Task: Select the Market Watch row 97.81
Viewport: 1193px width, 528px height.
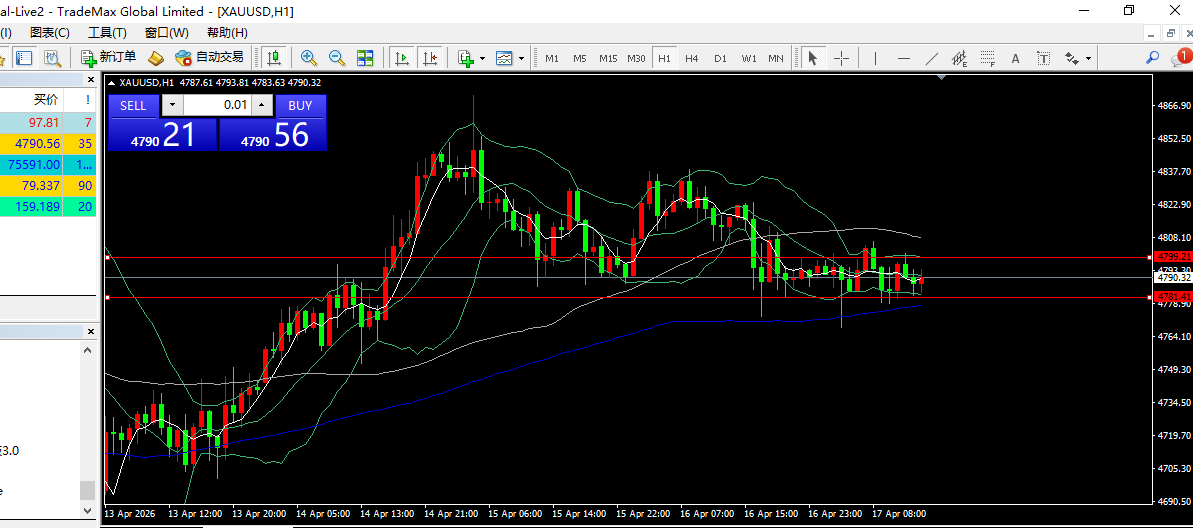Action: tap(48, 122)
